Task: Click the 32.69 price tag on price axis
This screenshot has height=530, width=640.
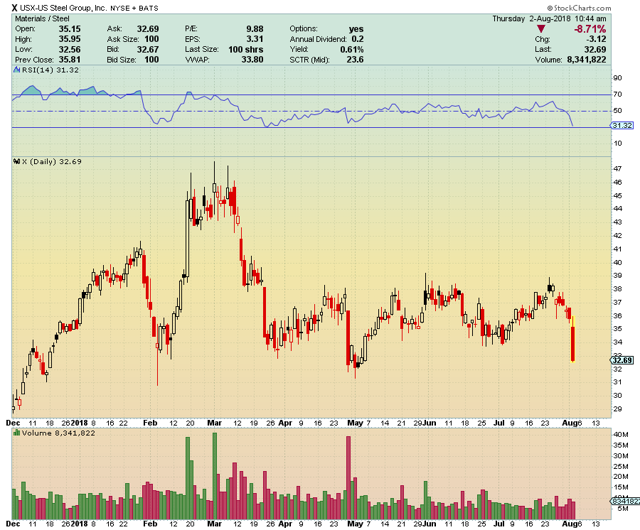Action: 622,360
